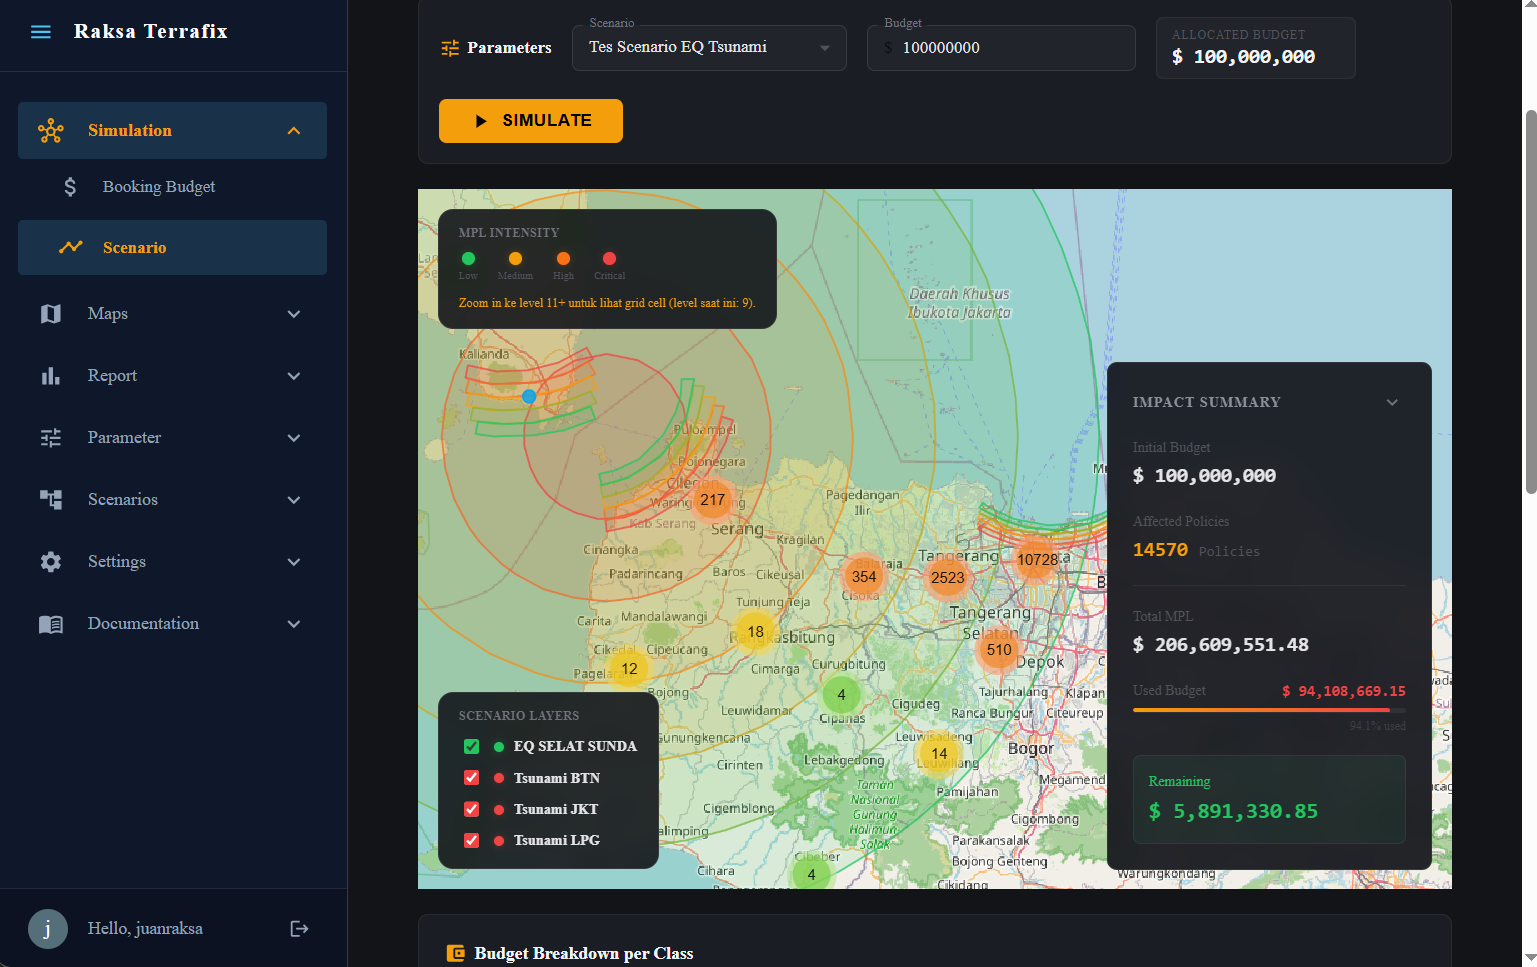Open the 510 policy cluster marker
The height and width of the screenshot is (967, 1537).
point(999,650)
